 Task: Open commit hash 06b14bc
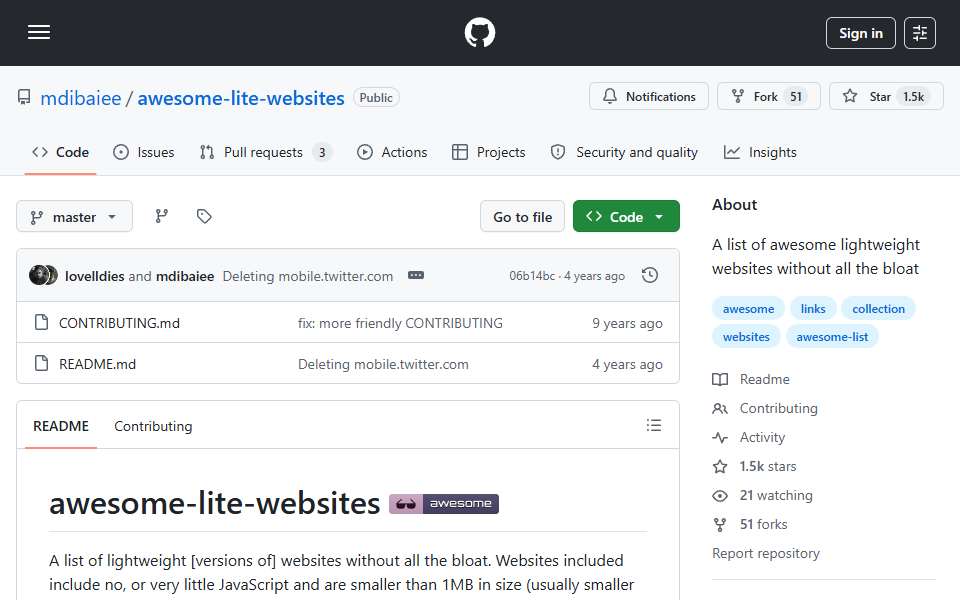click(531, 276)
